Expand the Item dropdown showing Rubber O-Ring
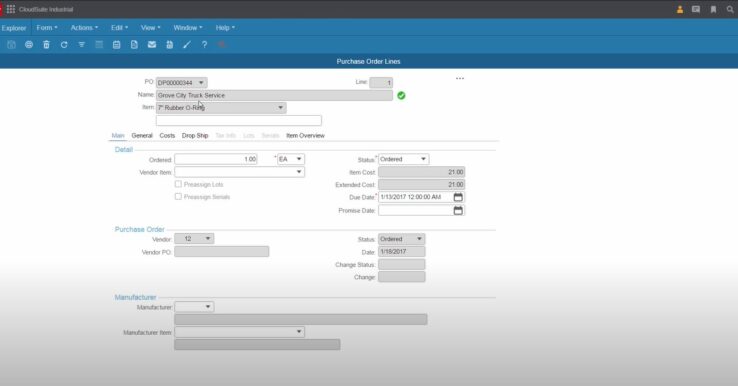The width and height of the screenshot is (738, 386). click(281, 108)
